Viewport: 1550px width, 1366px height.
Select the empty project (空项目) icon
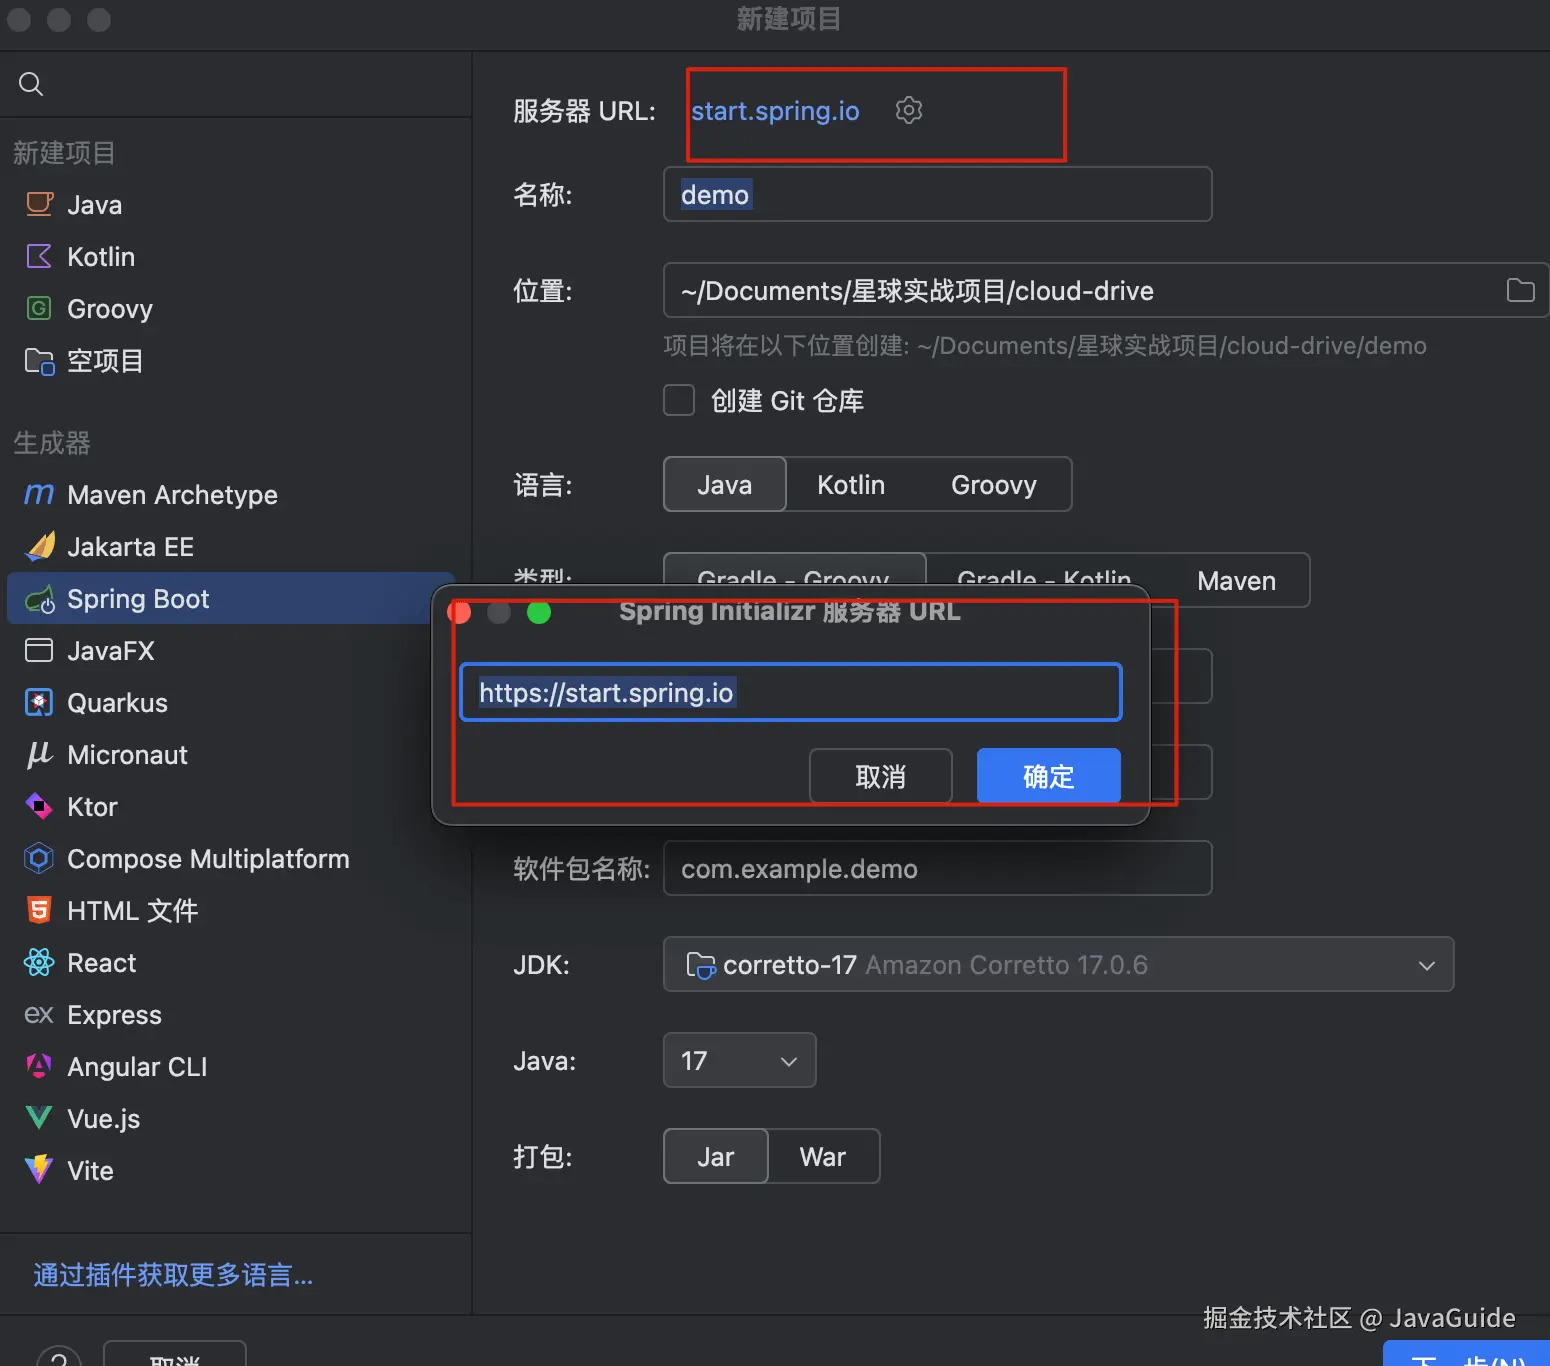pyautogui.click(x=39, y=360)
